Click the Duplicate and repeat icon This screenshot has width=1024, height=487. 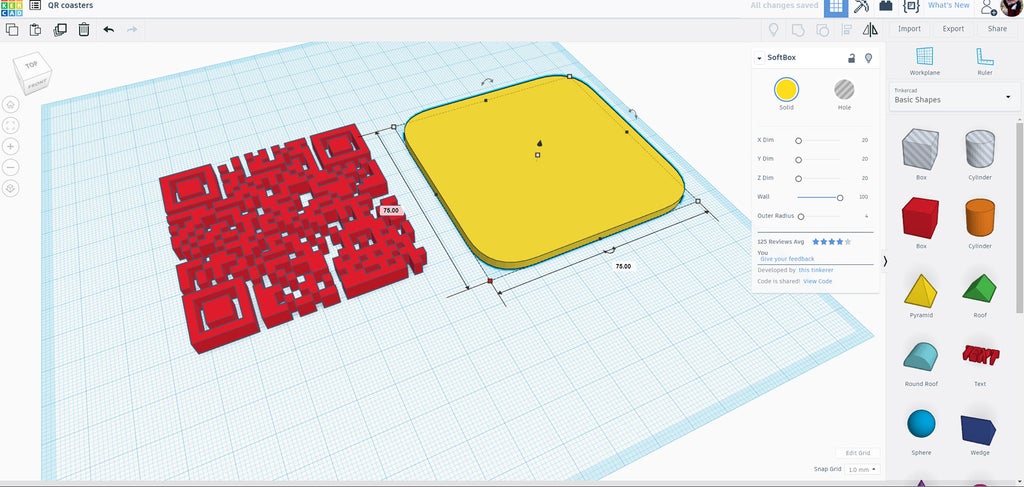pyautogui.click(x=60, y=29)
